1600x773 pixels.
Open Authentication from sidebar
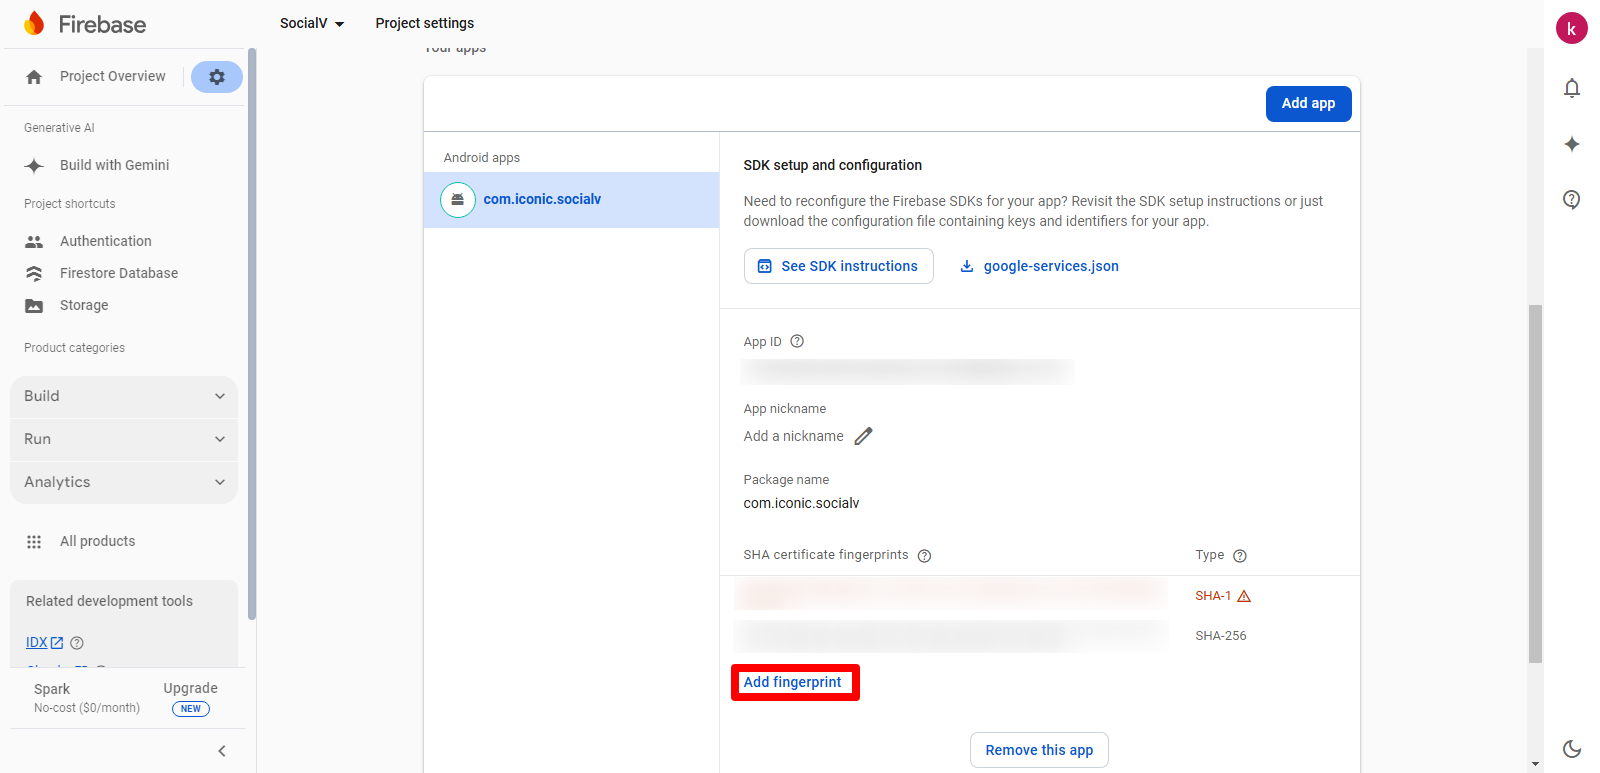pyautogui.click(x=105, y=241)
